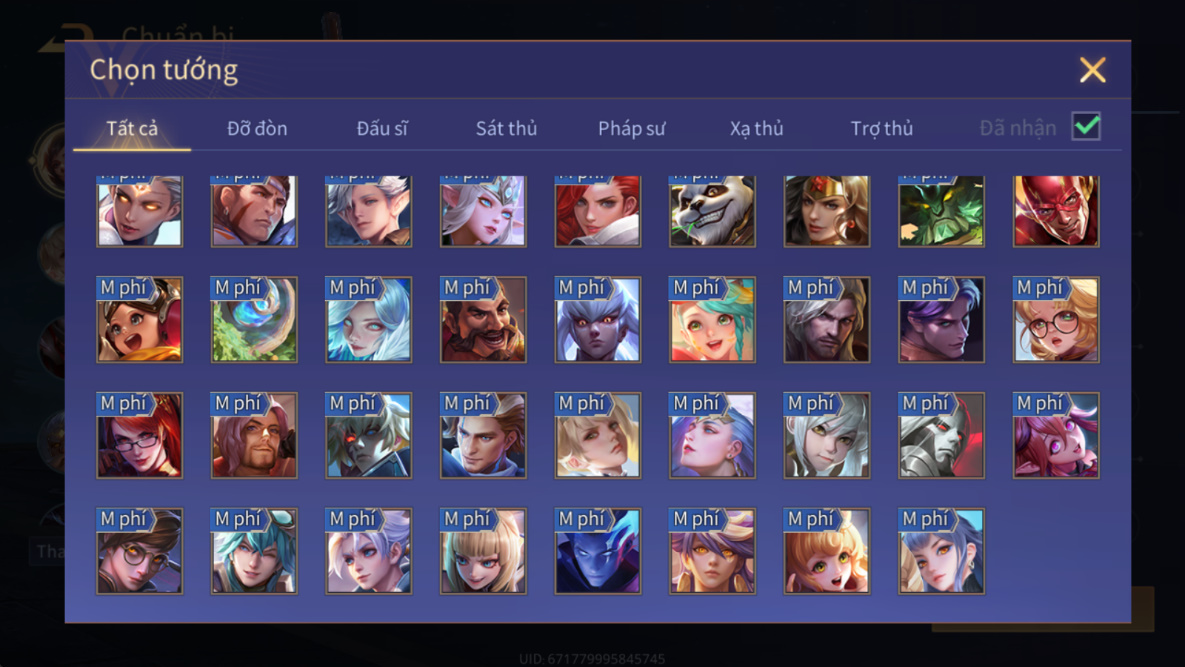Select the Đấu sĩ tab
This screenshot has width=1185, height=667.
382,128
